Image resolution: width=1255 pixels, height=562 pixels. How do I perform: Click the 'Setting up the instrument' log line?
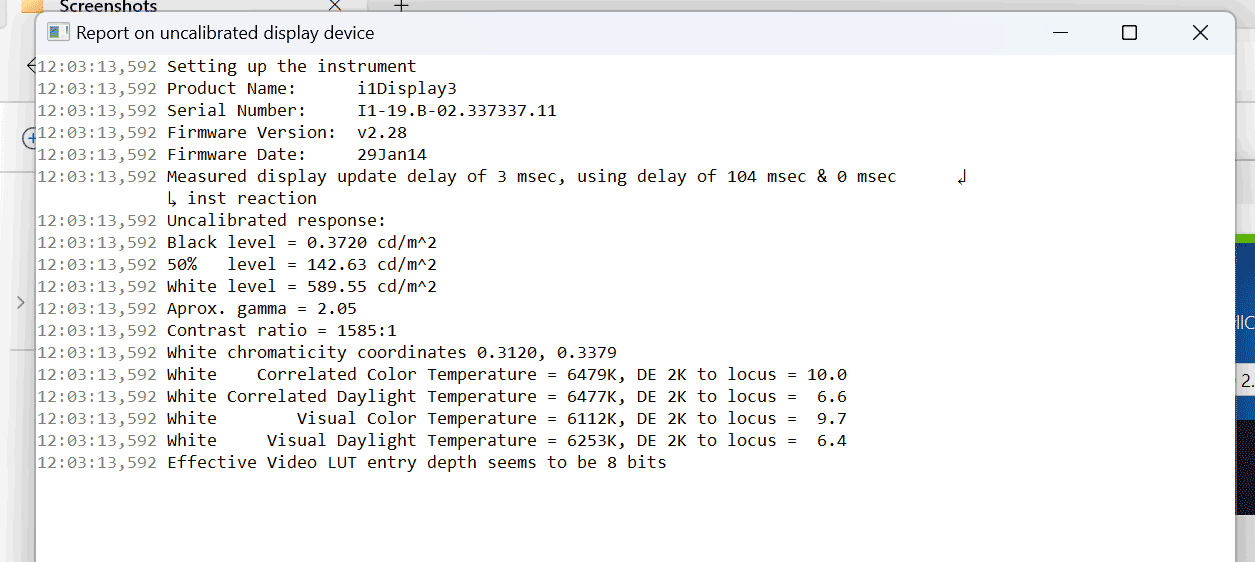click(291, 67)
